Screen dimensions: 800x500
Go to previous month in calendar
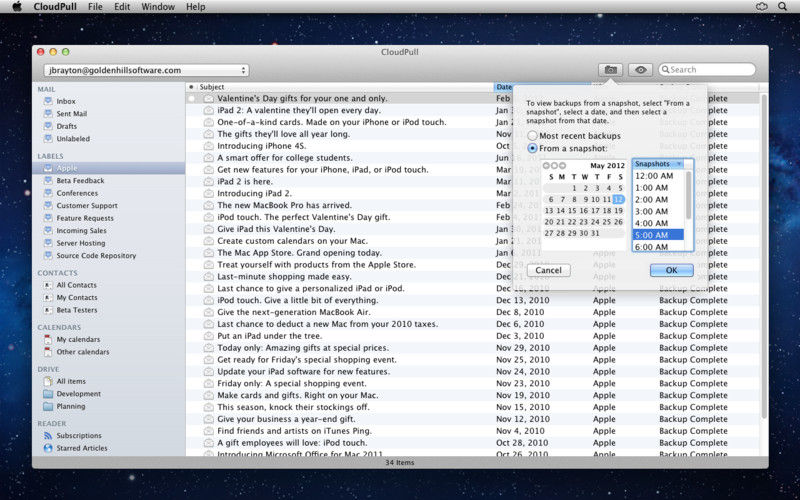click(x=546, y=166)
